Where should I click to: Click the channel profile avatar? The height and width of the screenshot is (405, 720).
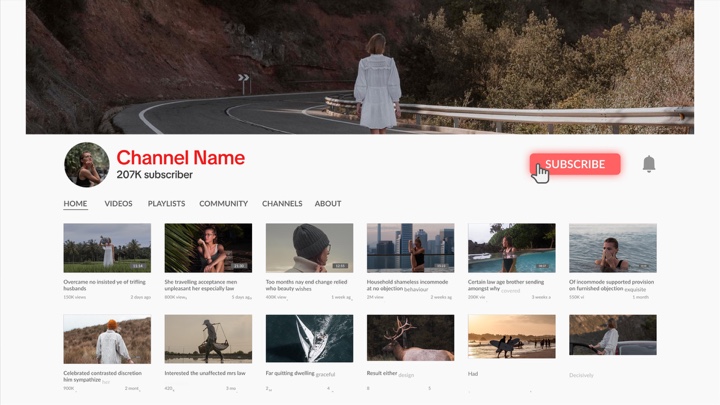click(x=87, y=164)
